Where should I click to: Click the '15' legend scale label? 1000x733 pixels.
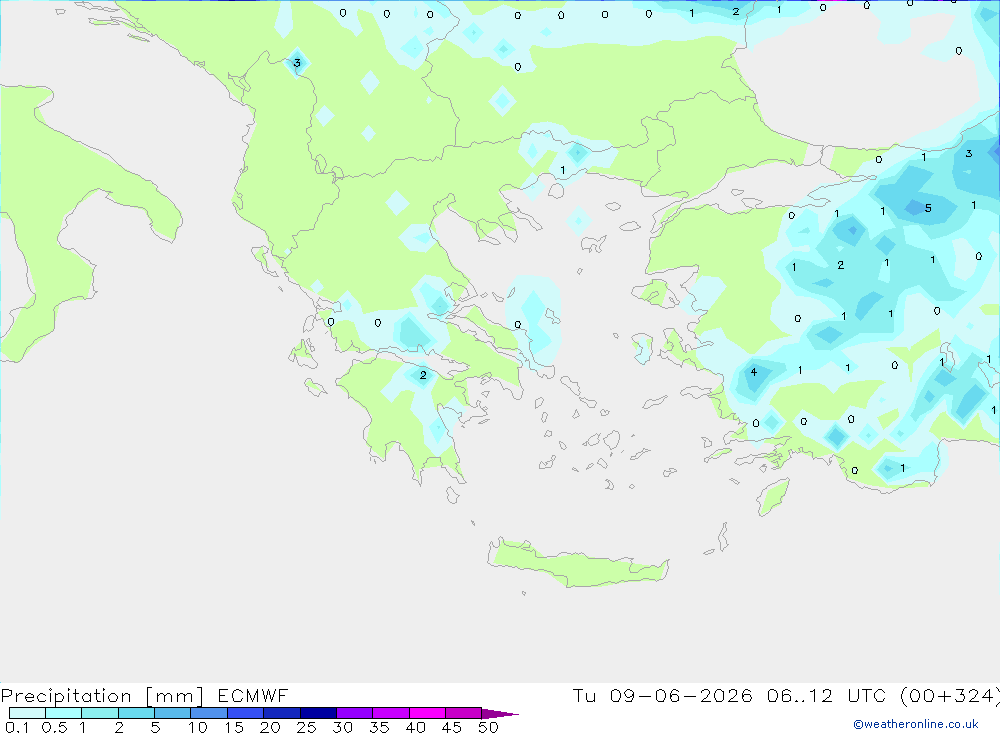234,727
